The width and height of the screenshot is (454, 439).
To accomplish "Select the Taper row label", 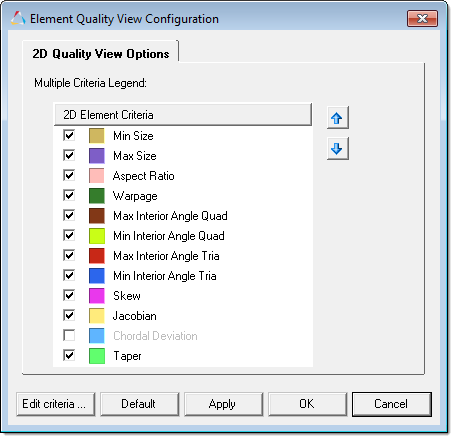I will pyautogui.click(x=127, y=356).
